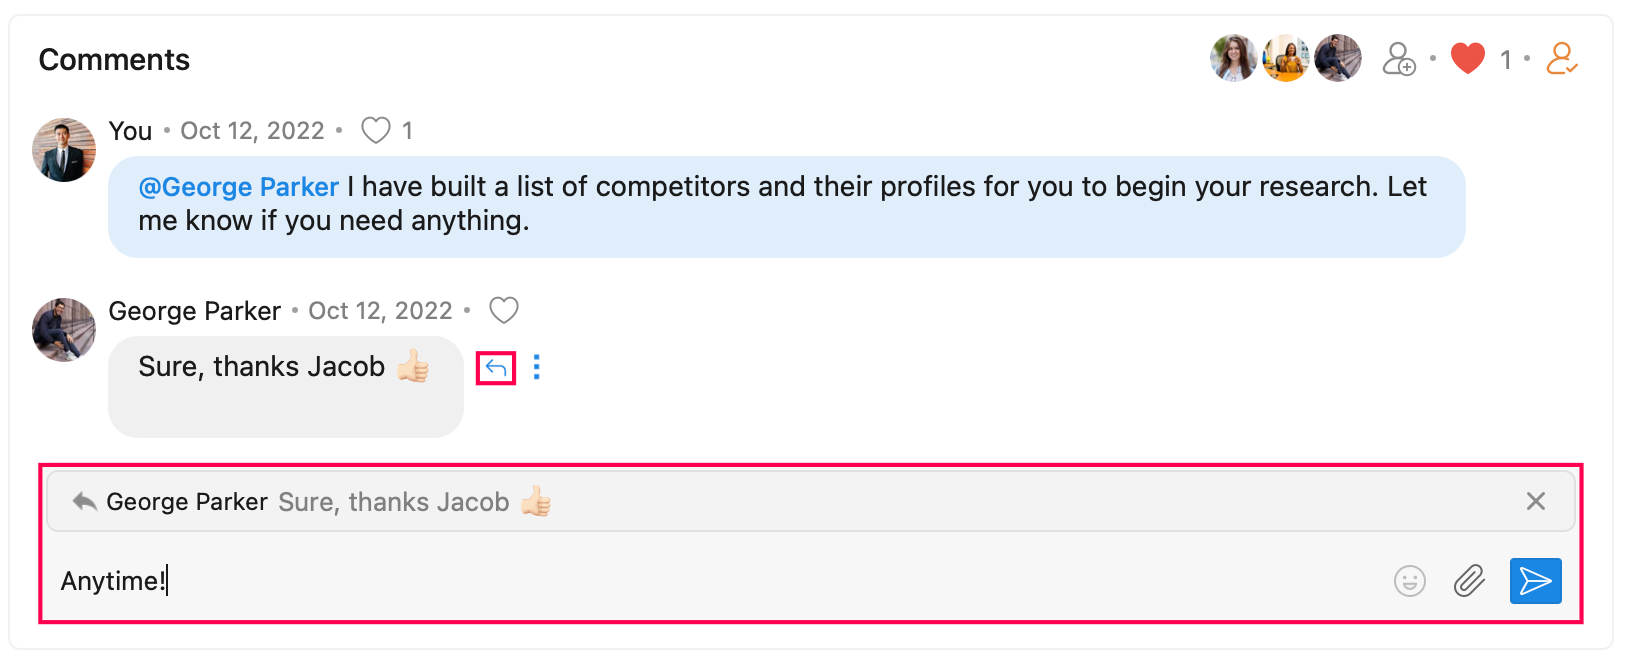The height and width of the screenshot is (664, 1626).
Task: Click the George Parker author name
Action: (x=194, y=311)
